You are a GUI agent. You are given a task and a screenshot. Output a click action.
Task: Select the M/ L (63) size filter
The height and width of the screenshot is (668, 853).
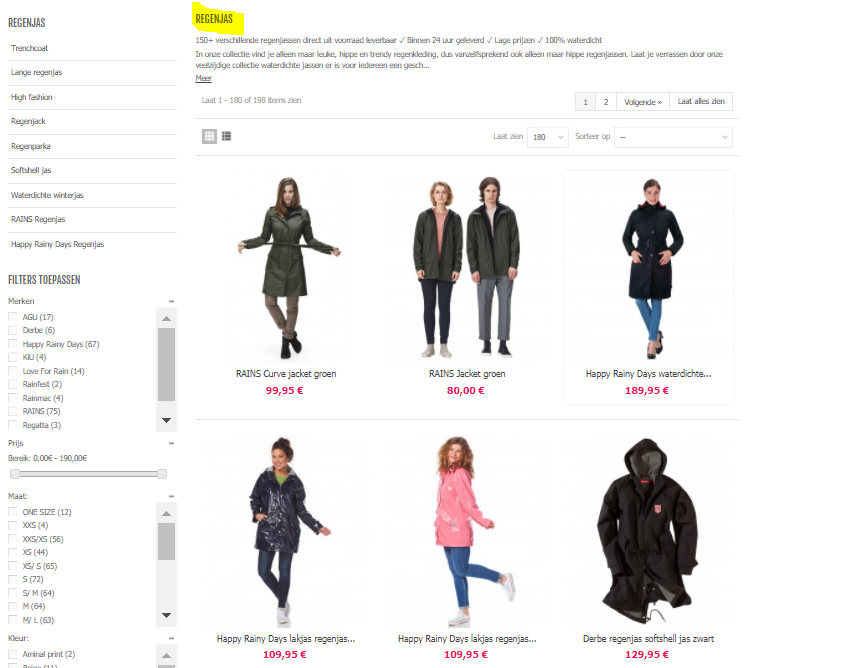coord(13,620)
